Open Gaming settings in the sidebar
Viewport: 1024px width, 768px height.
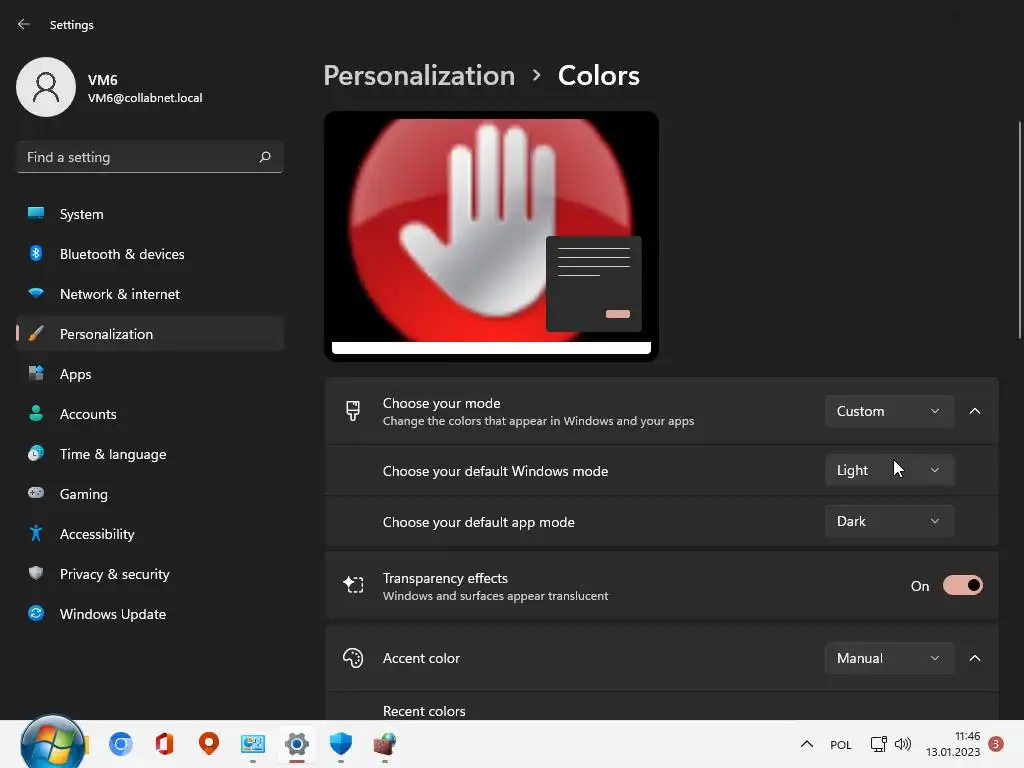pos(150,494)
